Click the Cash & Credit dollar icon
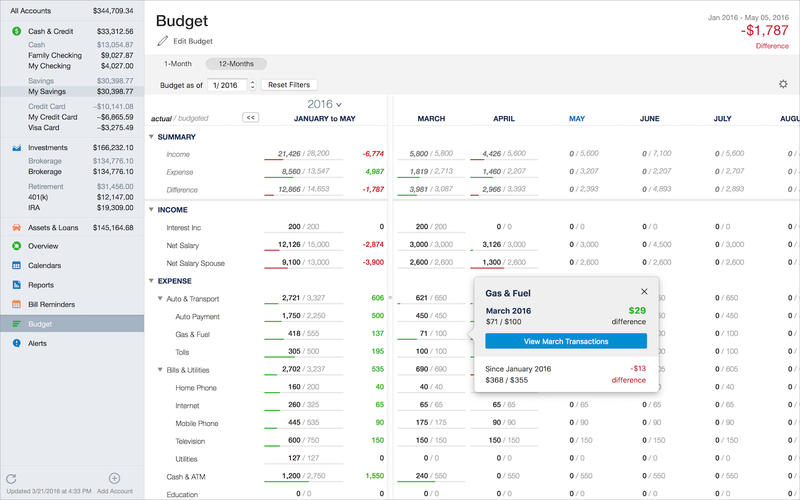The height and width of the screenshot is (500, 800). tap(17, 31)
